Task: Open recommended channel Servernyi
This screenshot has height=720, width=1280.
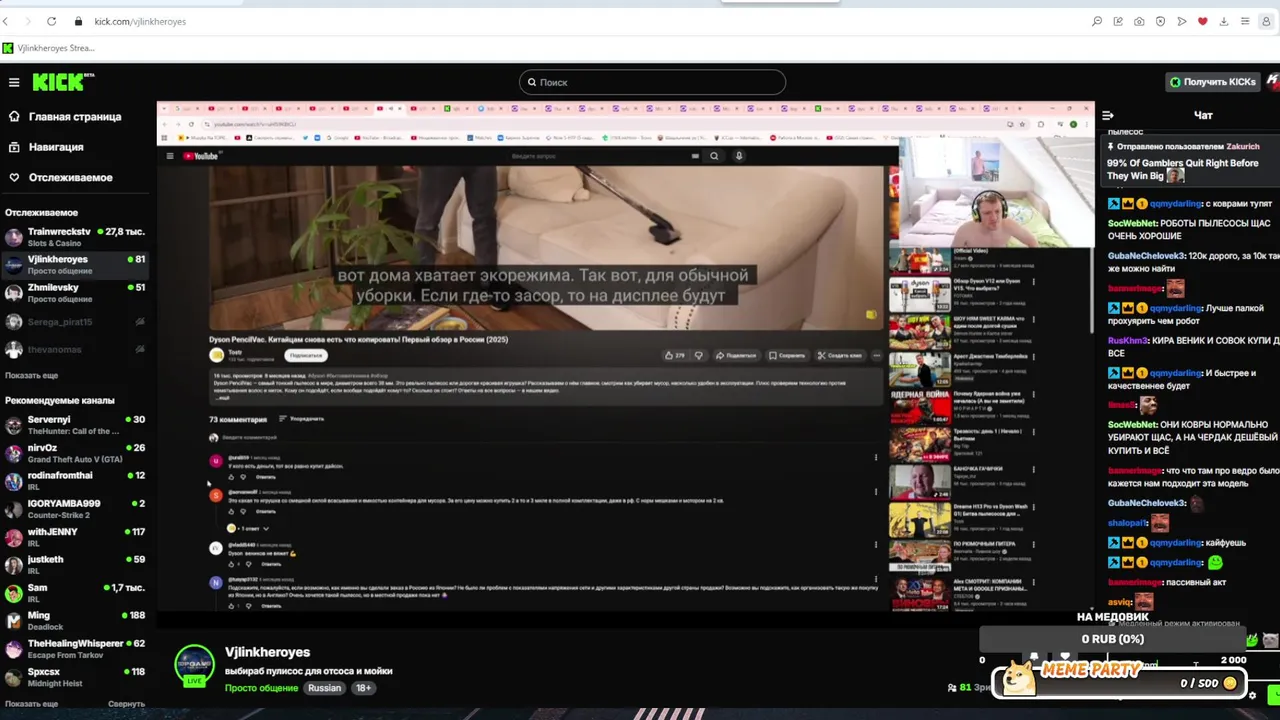Action: click(x=75, y=425)
